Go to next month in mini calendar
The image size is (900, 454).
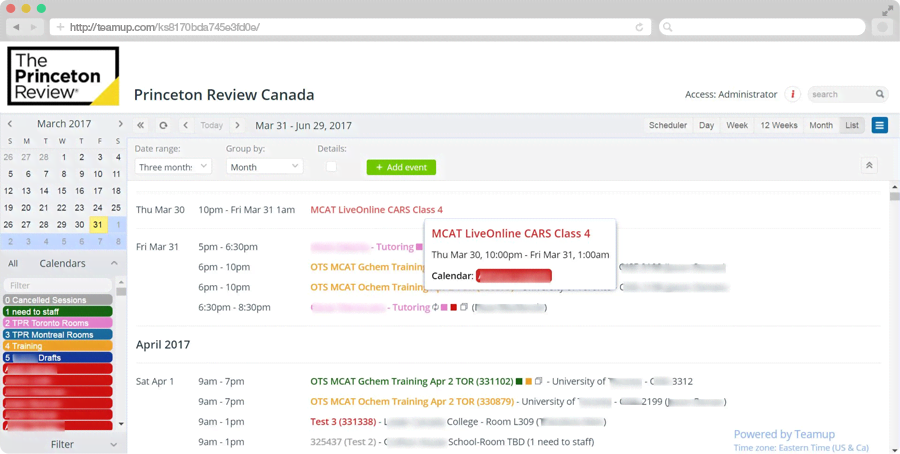[120, 124]
